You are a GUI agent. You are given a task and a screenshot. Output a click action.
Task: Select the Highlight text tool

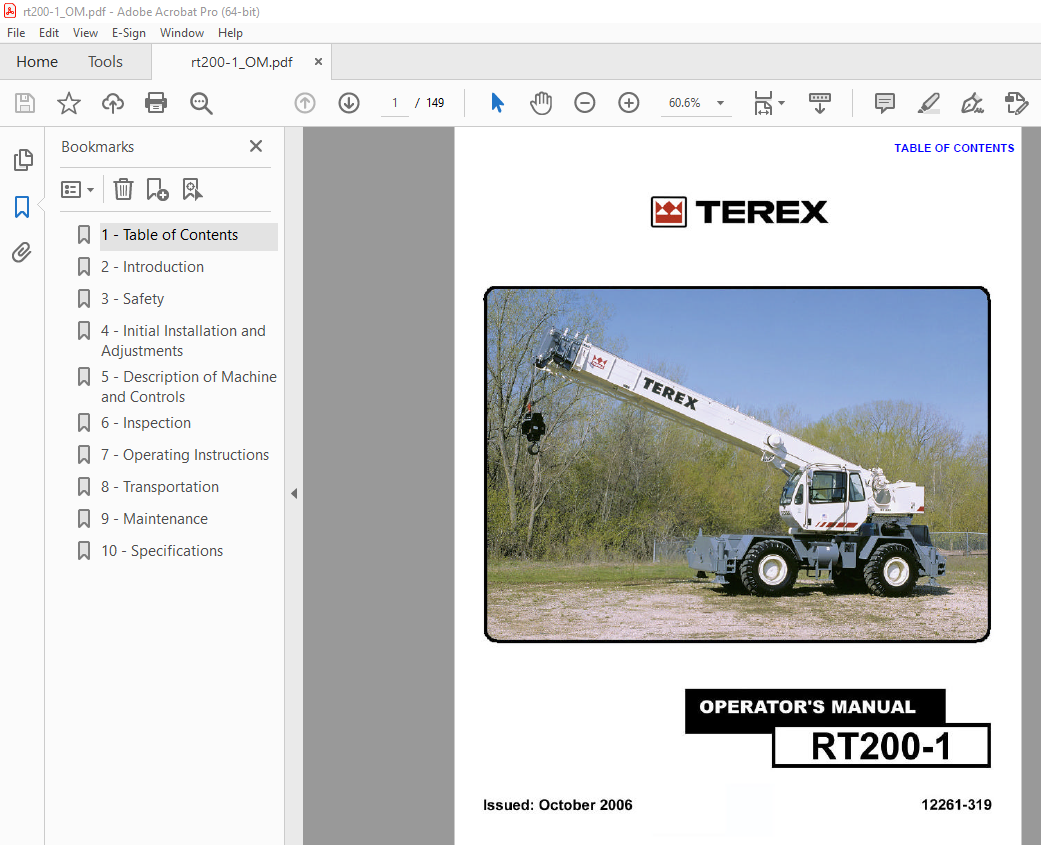tap(928, 103)
